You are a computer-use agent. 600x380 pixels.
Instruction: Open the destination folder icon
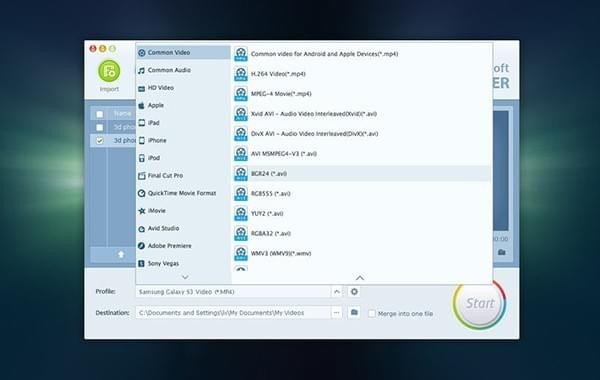click(x=354, y=312)
